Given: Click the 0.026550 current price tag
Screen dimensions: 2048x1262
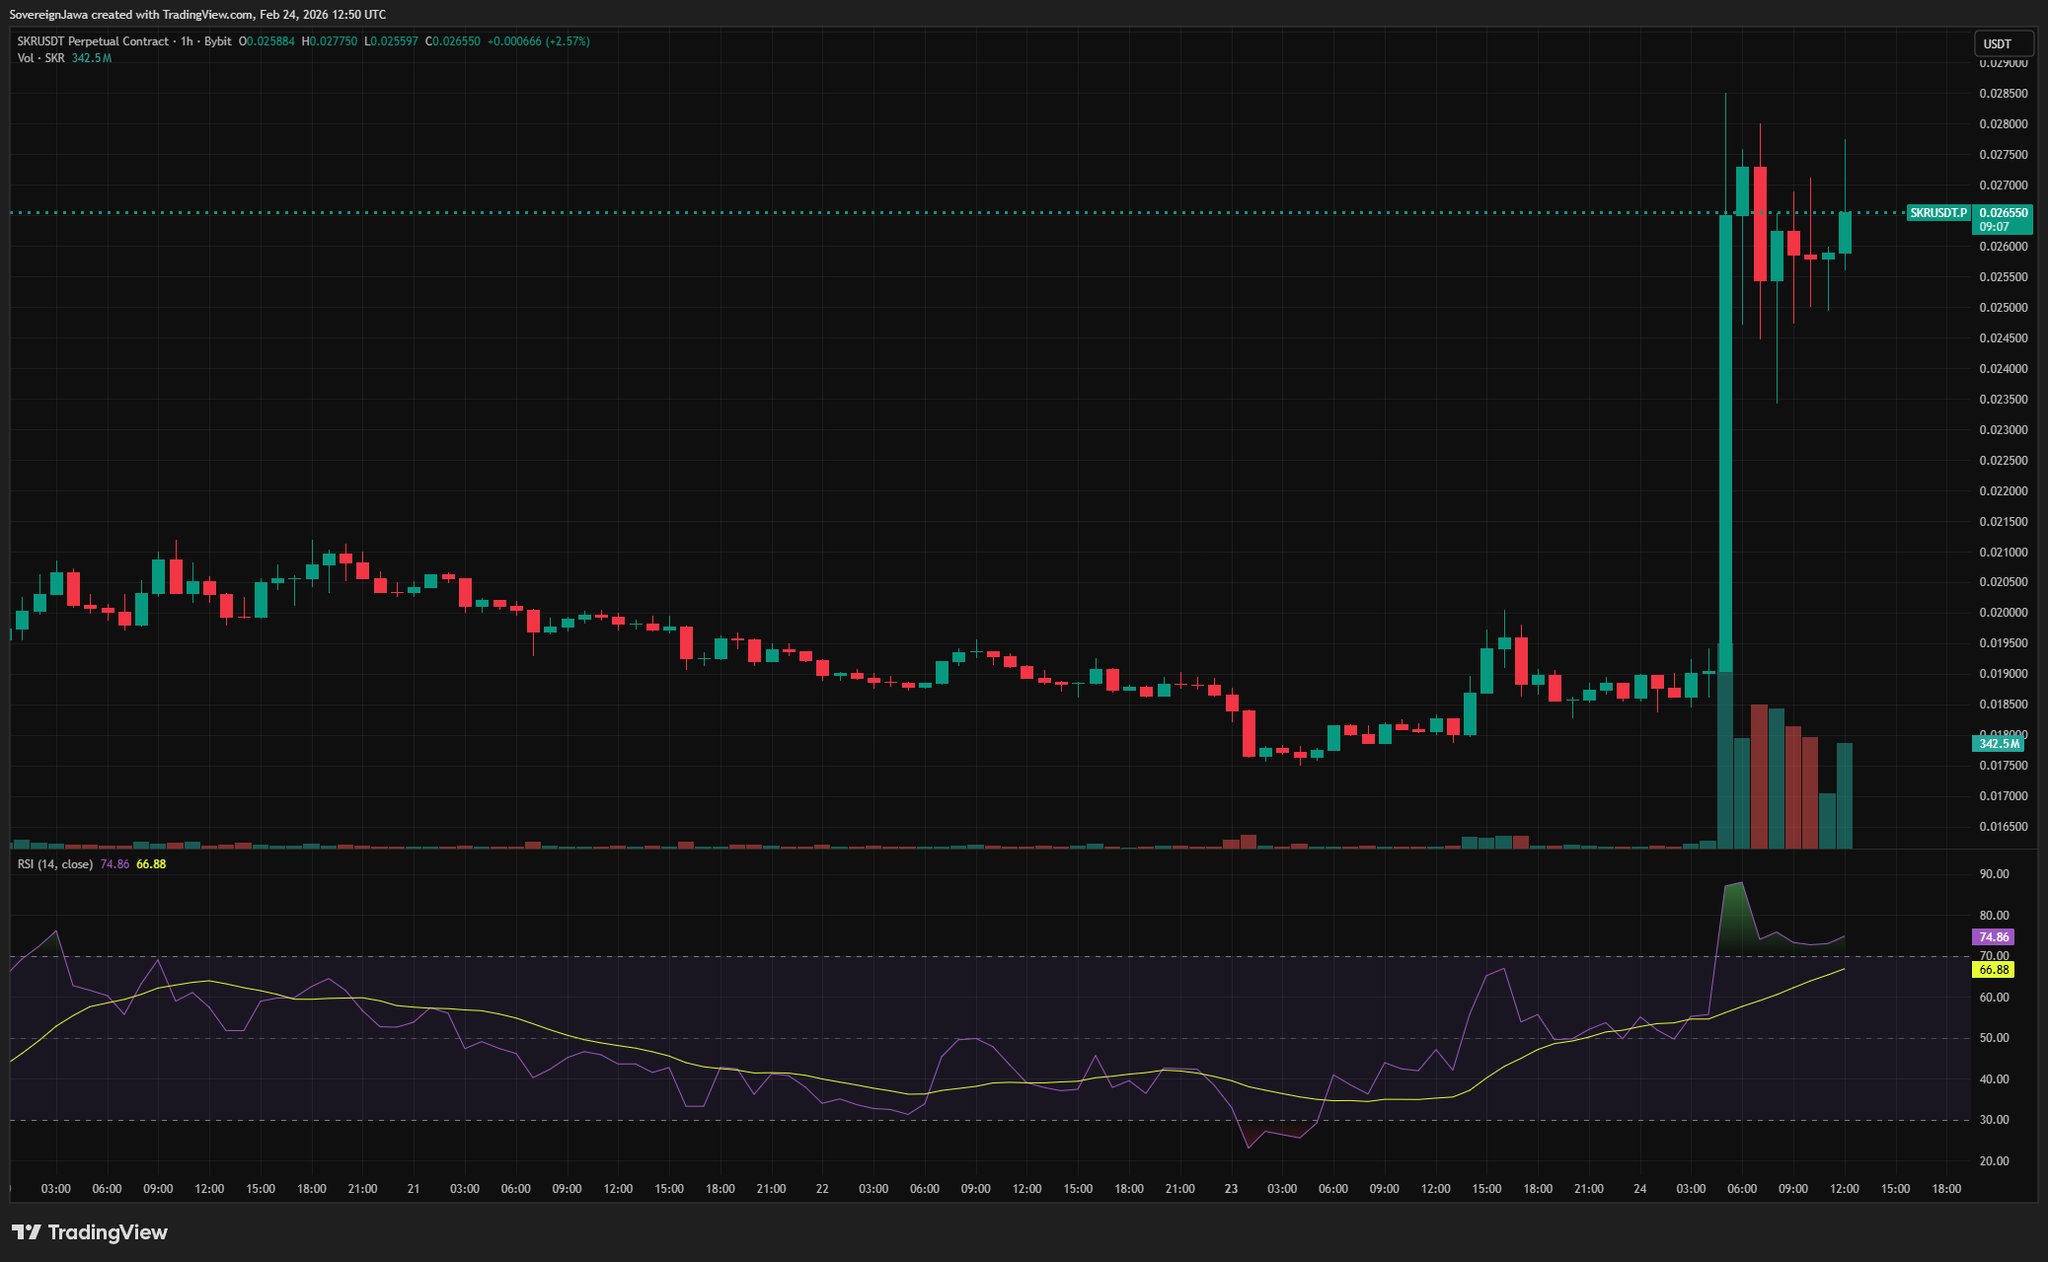Looking at the screenshot, I should [x=2004, y=213].
